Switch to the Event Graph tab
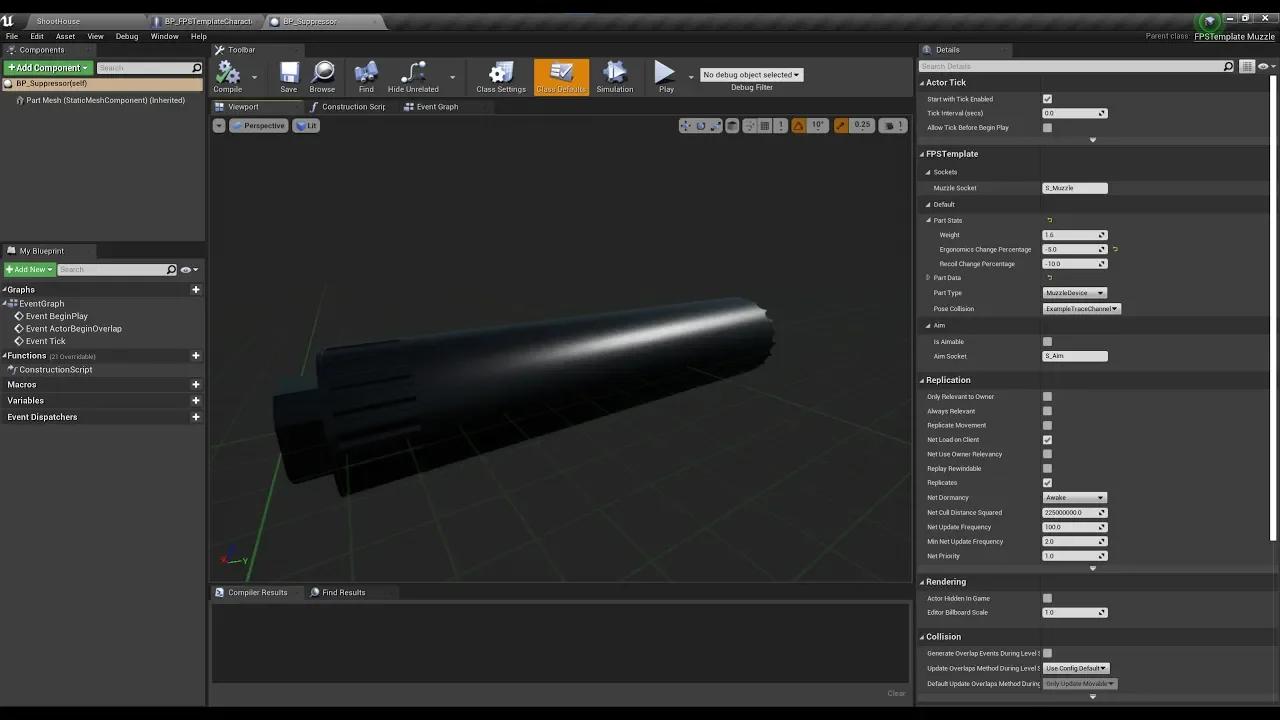The image size is (1280, 720). coord(437,107)
